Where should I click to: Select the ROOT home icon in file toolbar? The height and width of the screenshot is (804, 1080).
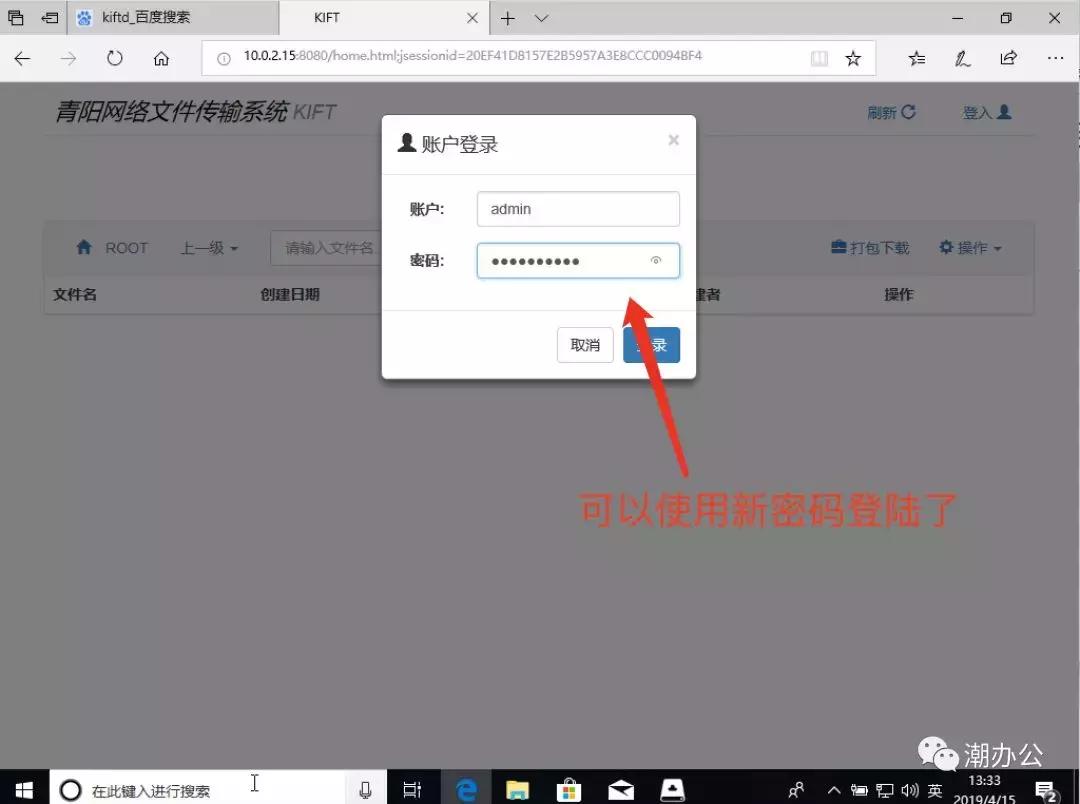(x=85, y=247)
